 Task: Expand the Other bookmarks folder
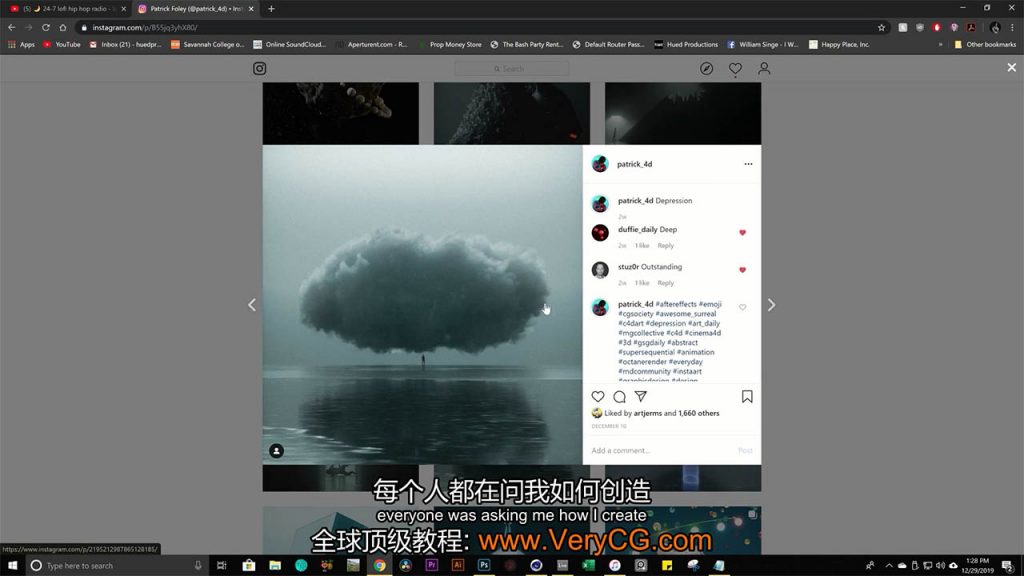(985, 44)
